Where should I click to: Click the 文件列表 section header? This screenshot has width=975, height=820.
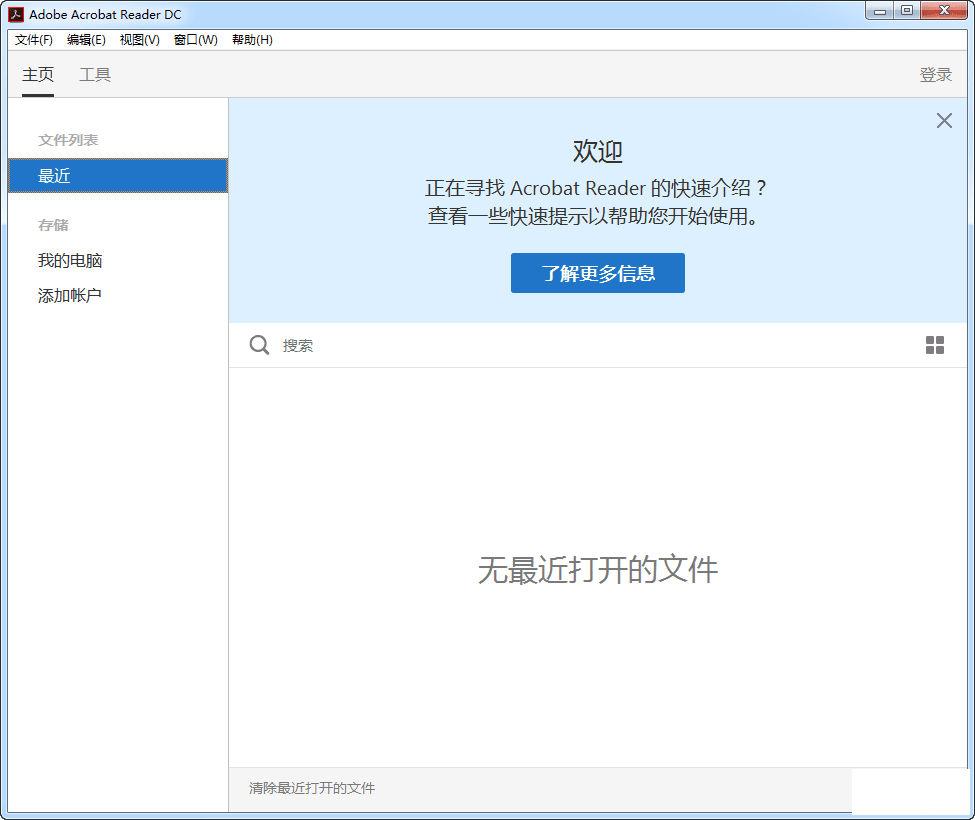(x=68, y=140)
